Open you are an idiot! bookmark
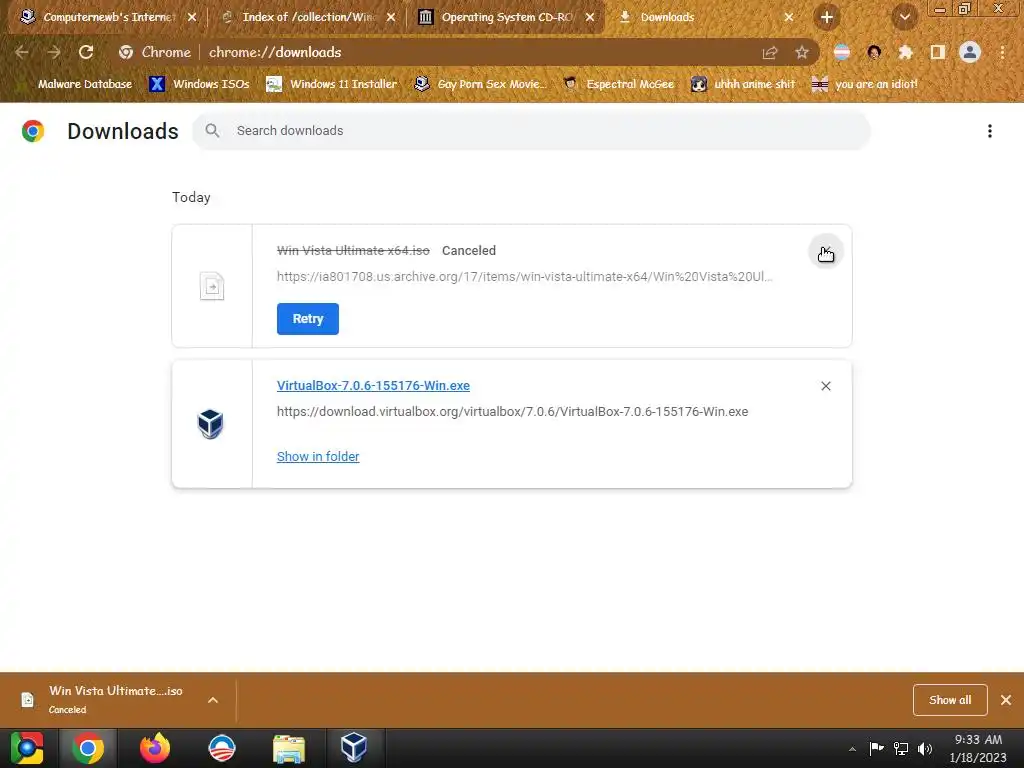Viewport: 1024px width, 768px height. click(x=865, y=84)
